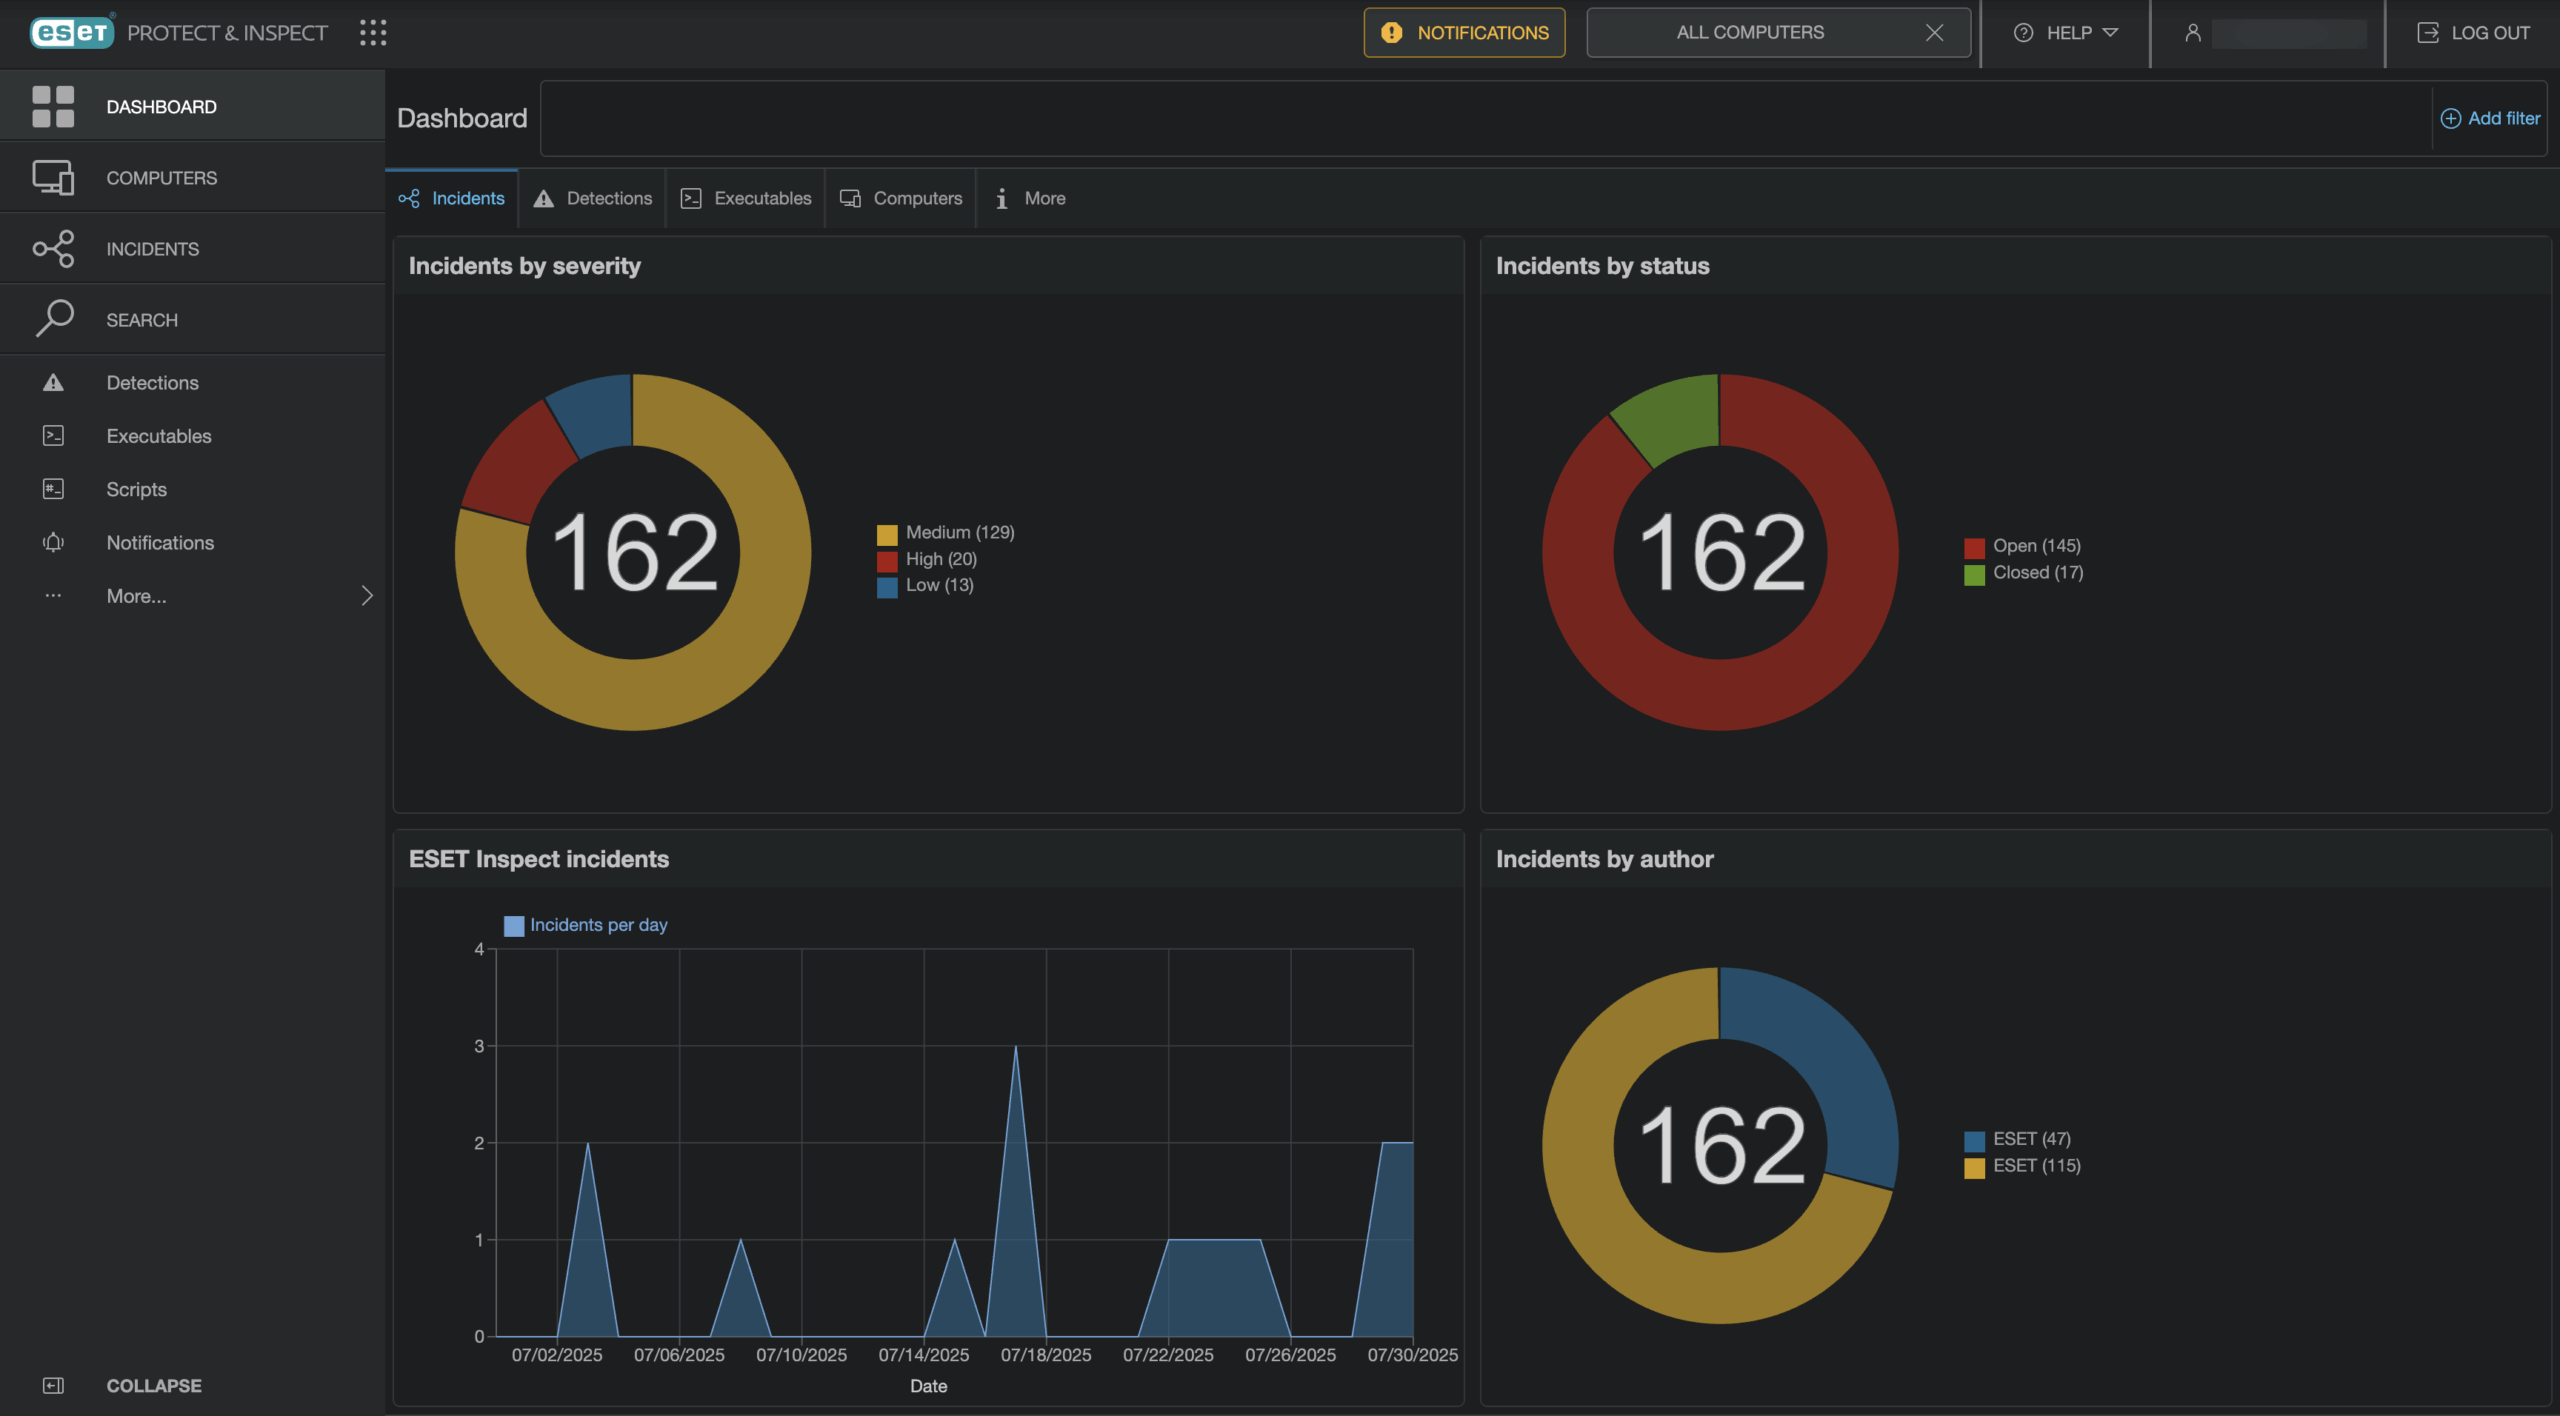Click the High severity red swatch

887,560
